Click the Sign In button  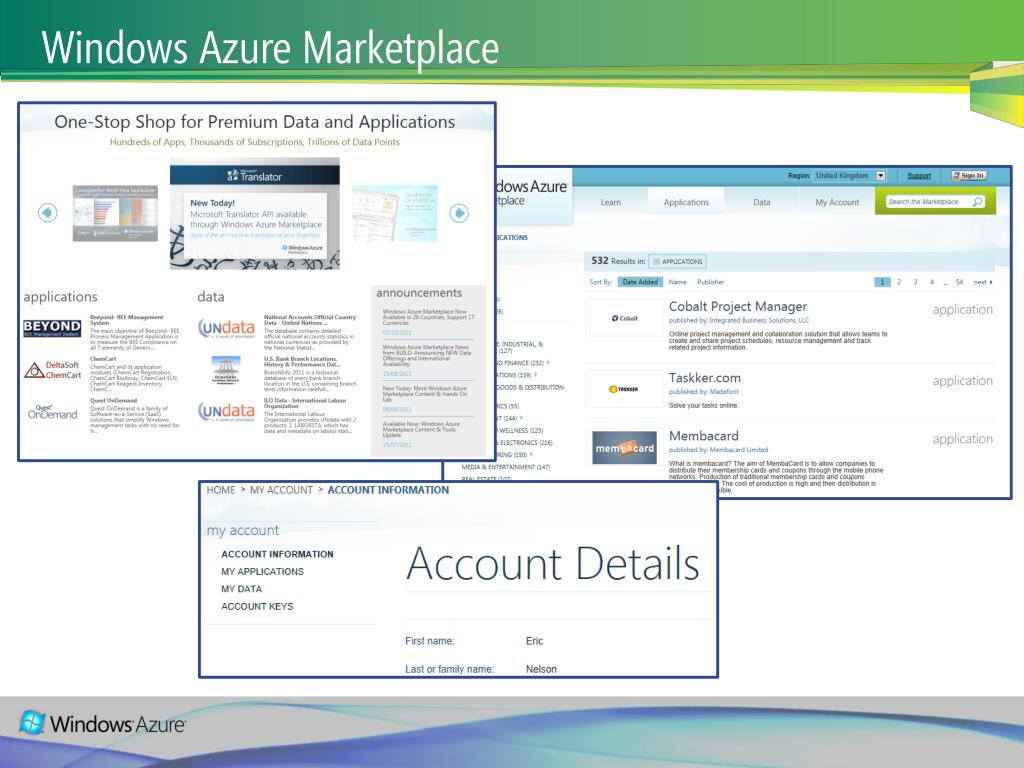968,176
